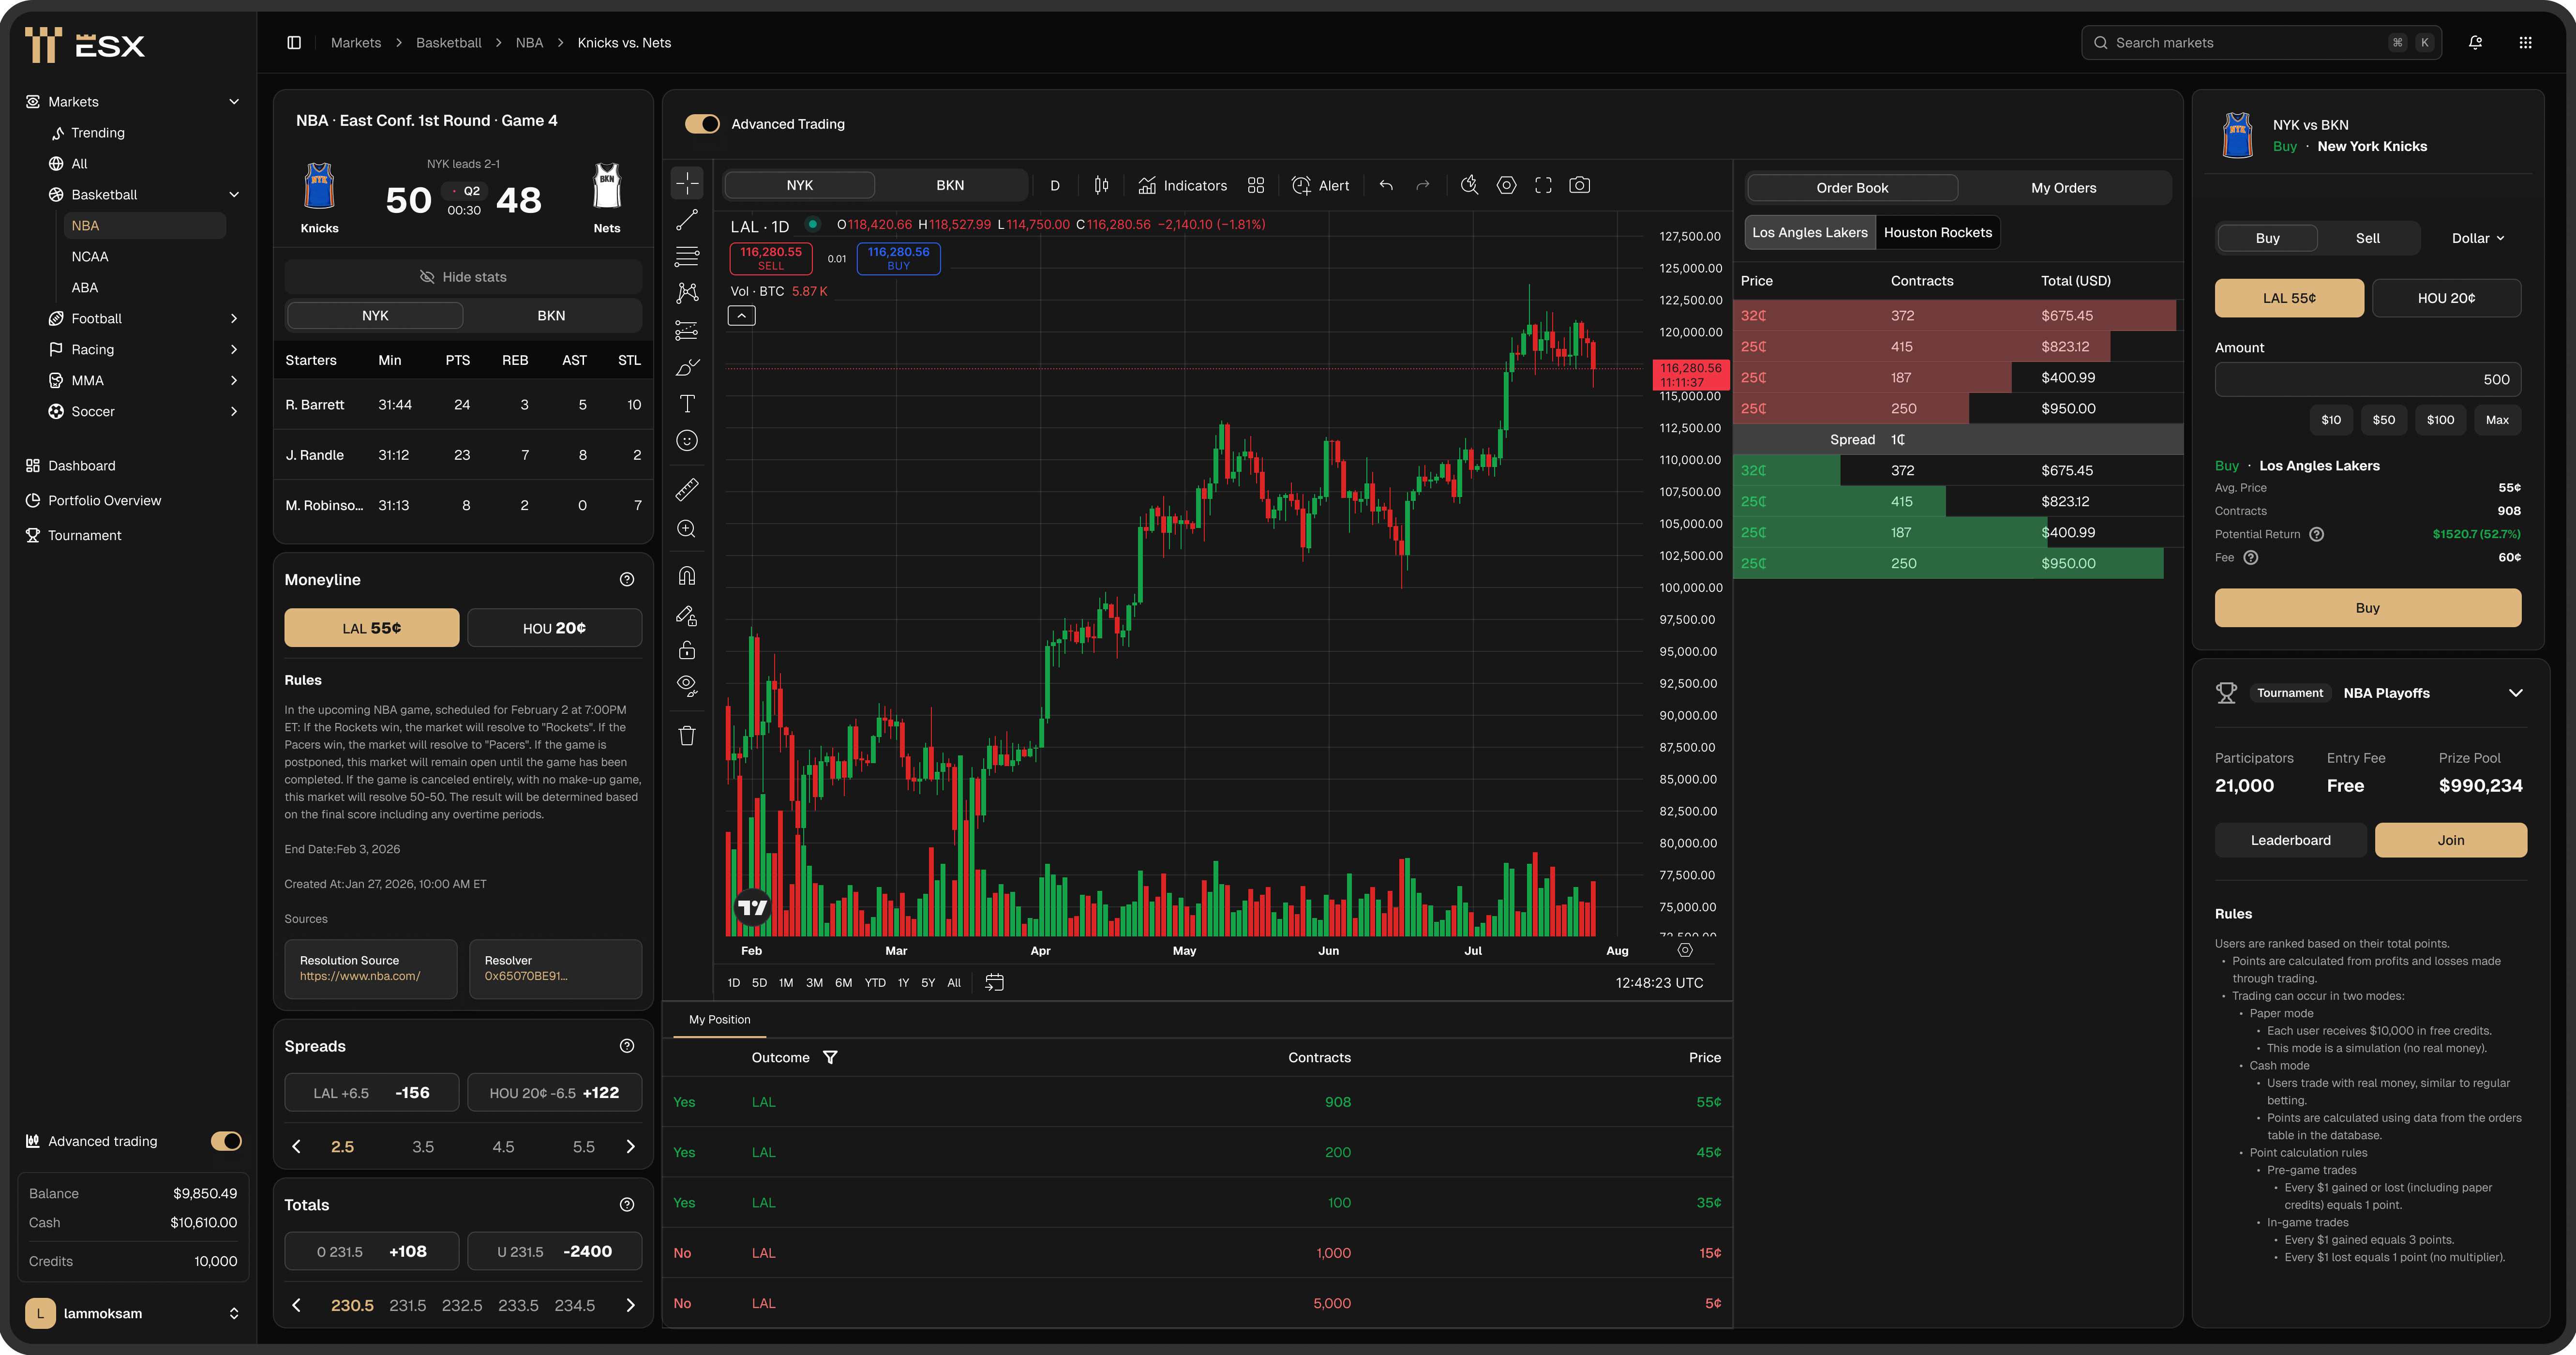
Task: Open the nba.com resolution source link
Action: (x=360, y=976)
